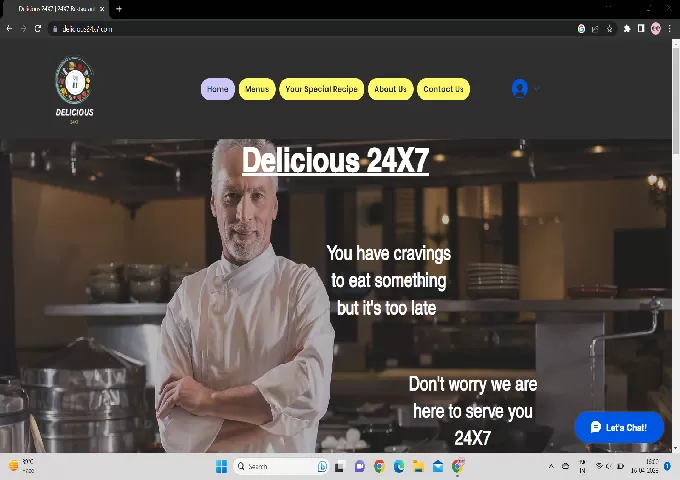
Task: Go back using browser back arrow
Action: tap(9, 29)
